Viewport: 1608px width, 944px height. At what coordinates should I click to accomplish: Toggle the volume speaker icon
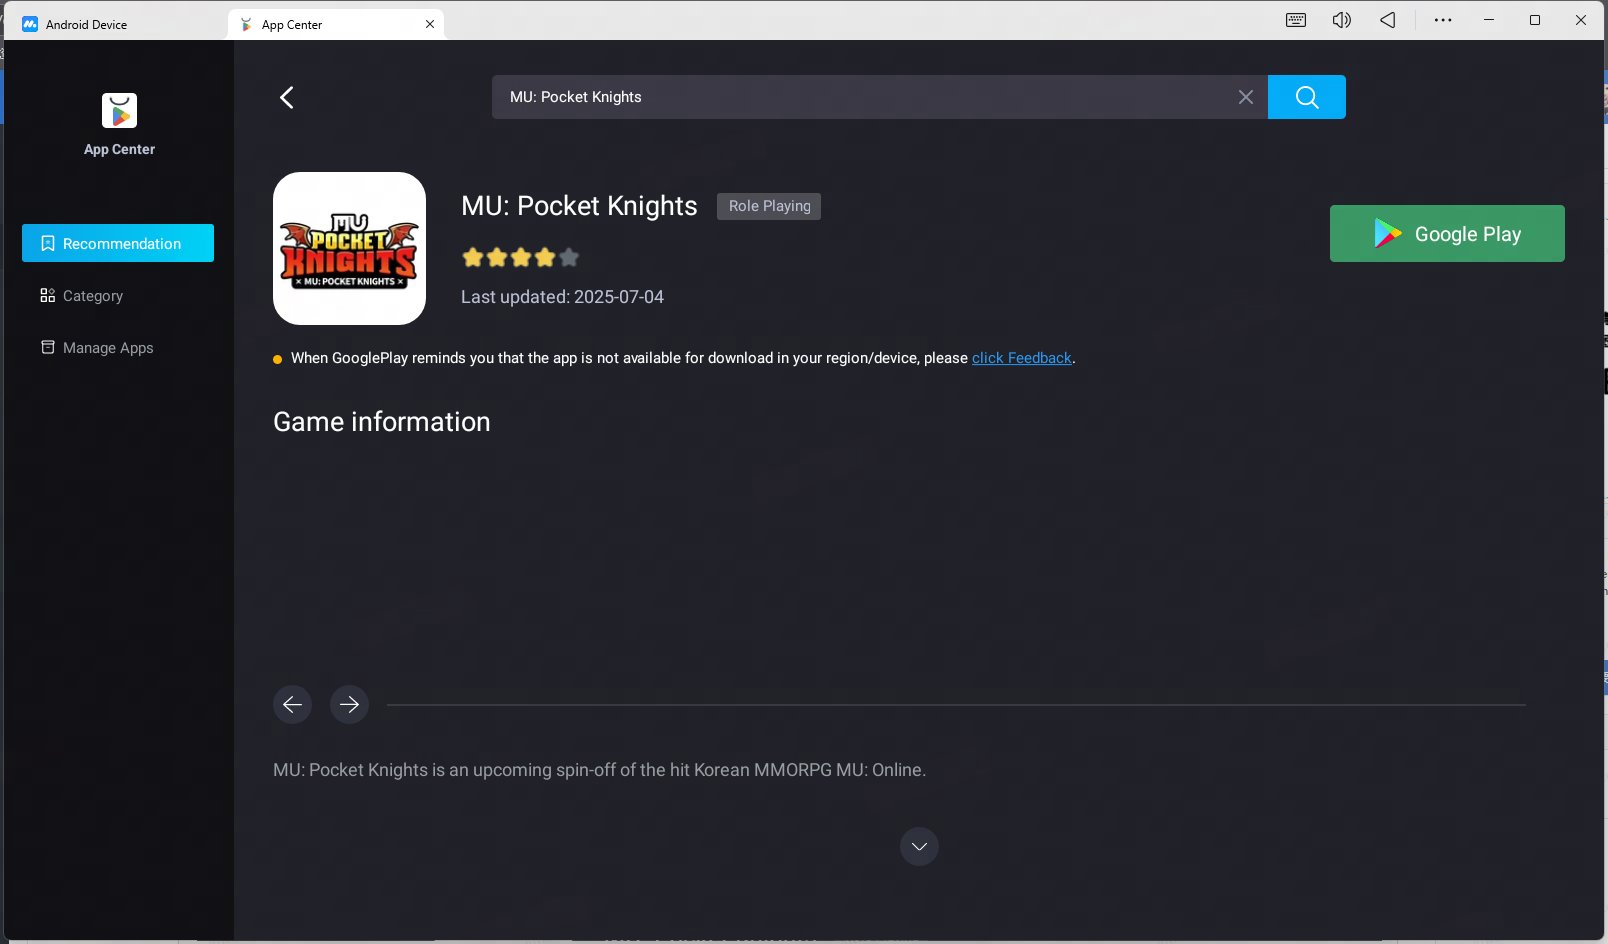point(1342,20)
